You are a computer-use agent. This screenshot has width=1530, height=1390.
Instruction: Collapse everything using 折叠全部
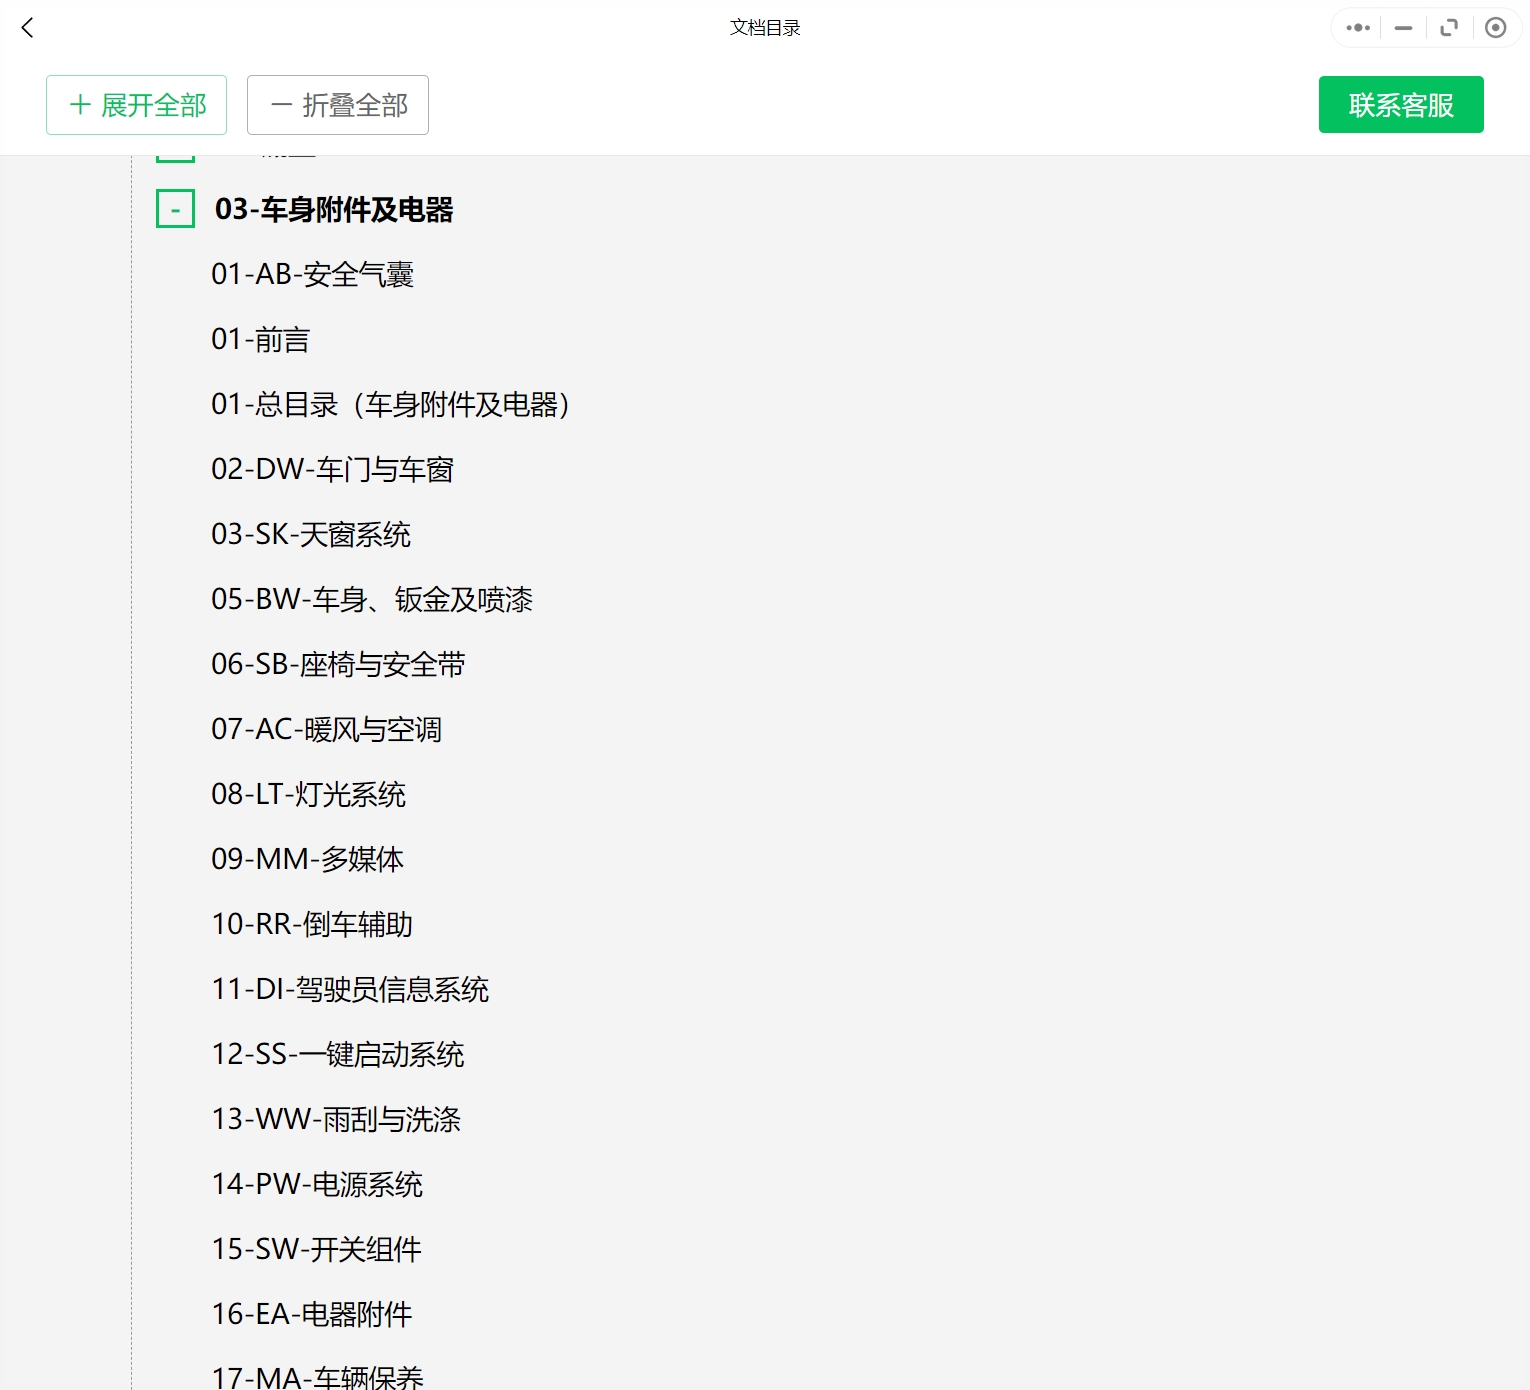coord(337,104)
